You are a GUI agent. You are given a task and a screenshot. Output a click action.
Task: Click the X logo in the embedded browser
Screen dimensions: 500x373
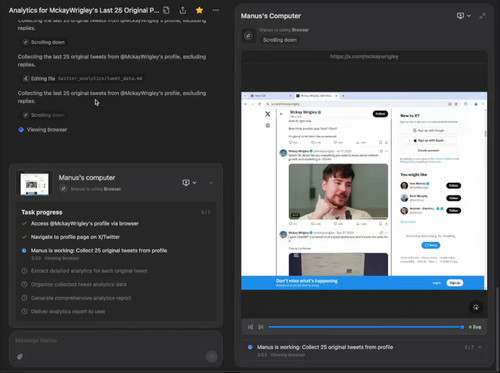pyautogui.click(x=268, y=114)
